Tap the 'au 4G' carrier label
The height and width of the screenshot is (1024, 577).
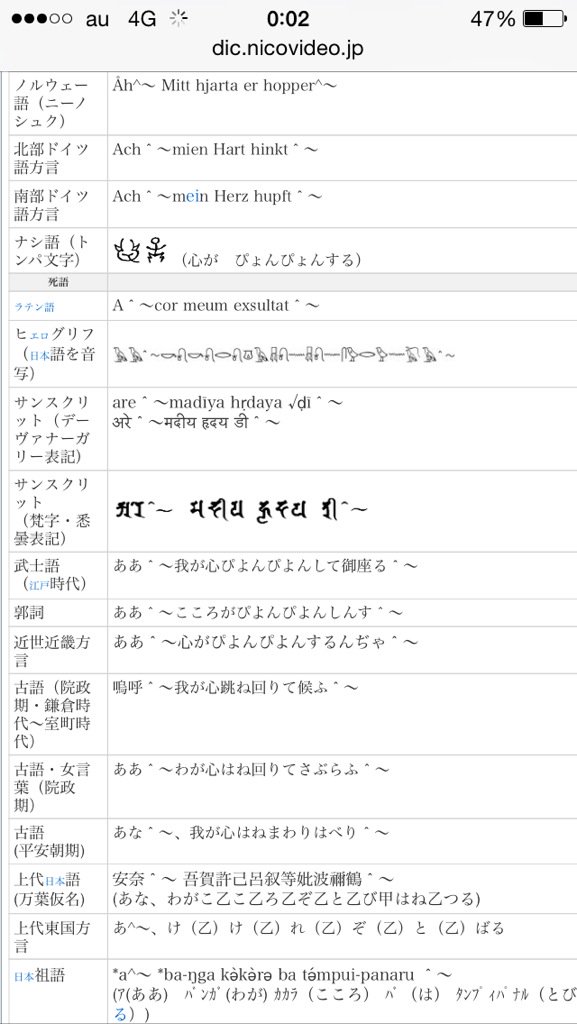[x=121, y=19]
